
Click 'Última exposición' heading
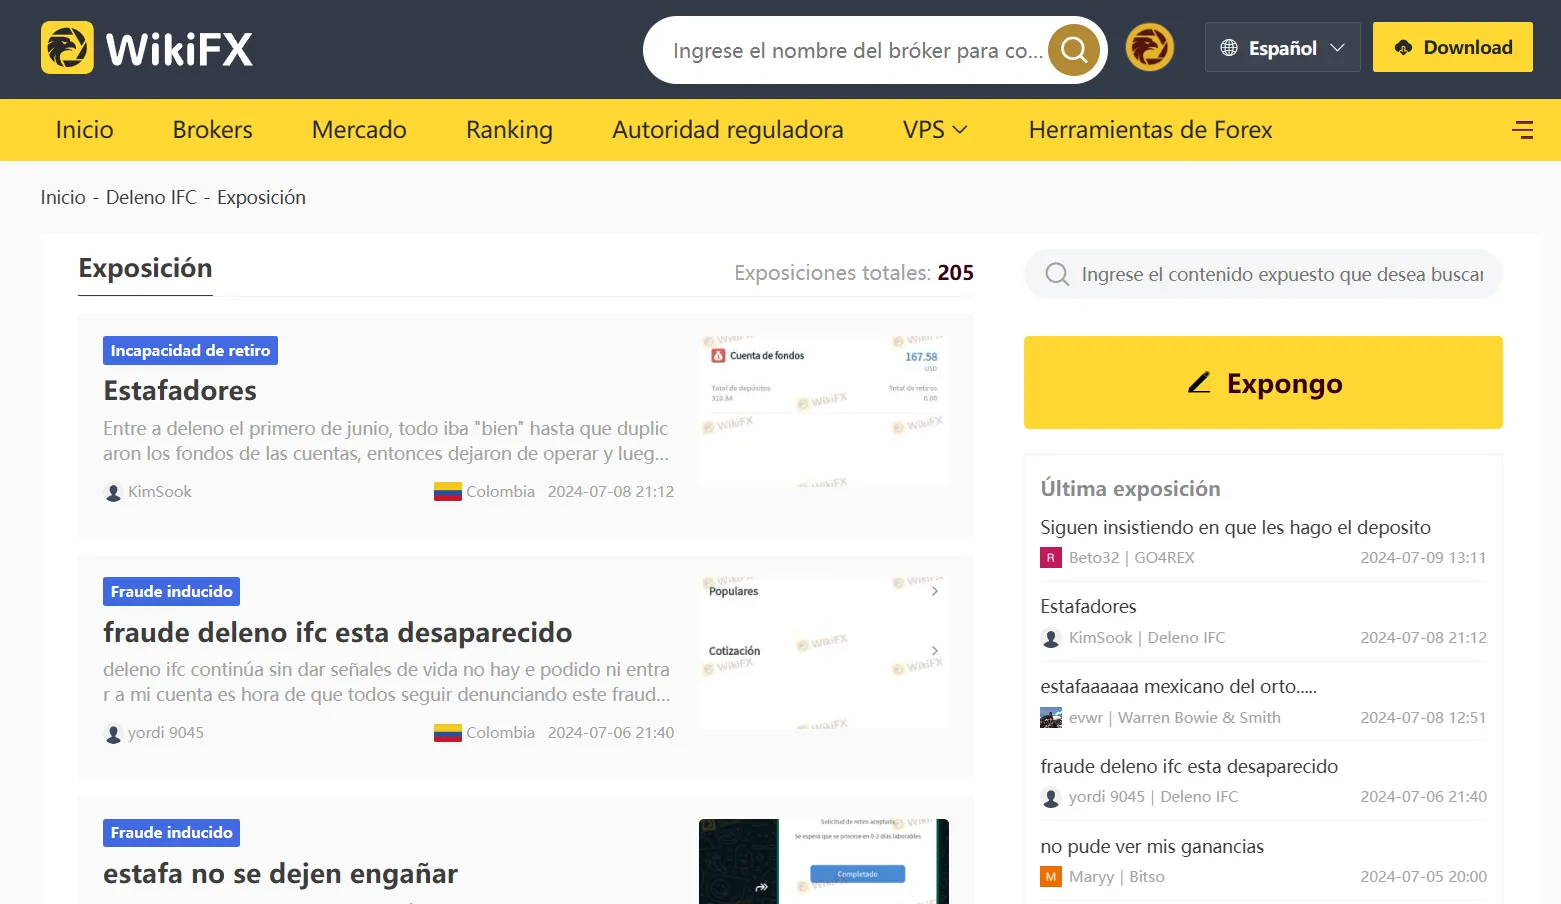tap(1130, 489)
